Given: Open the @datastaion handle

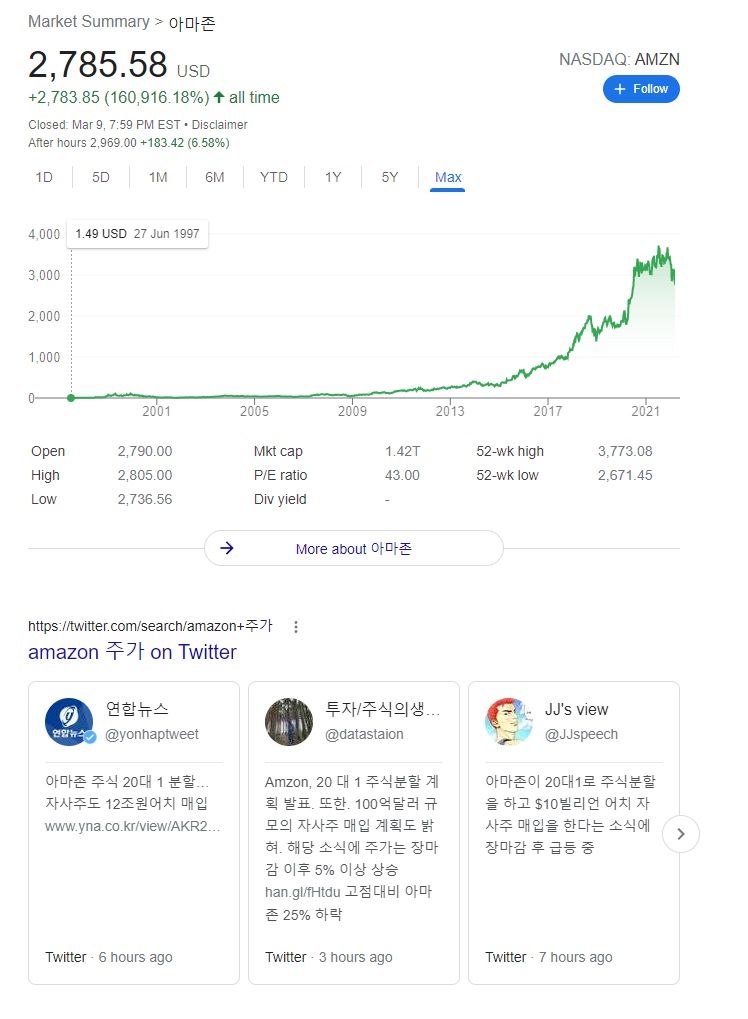Looking at the screenshot, I should pos(365,734).
